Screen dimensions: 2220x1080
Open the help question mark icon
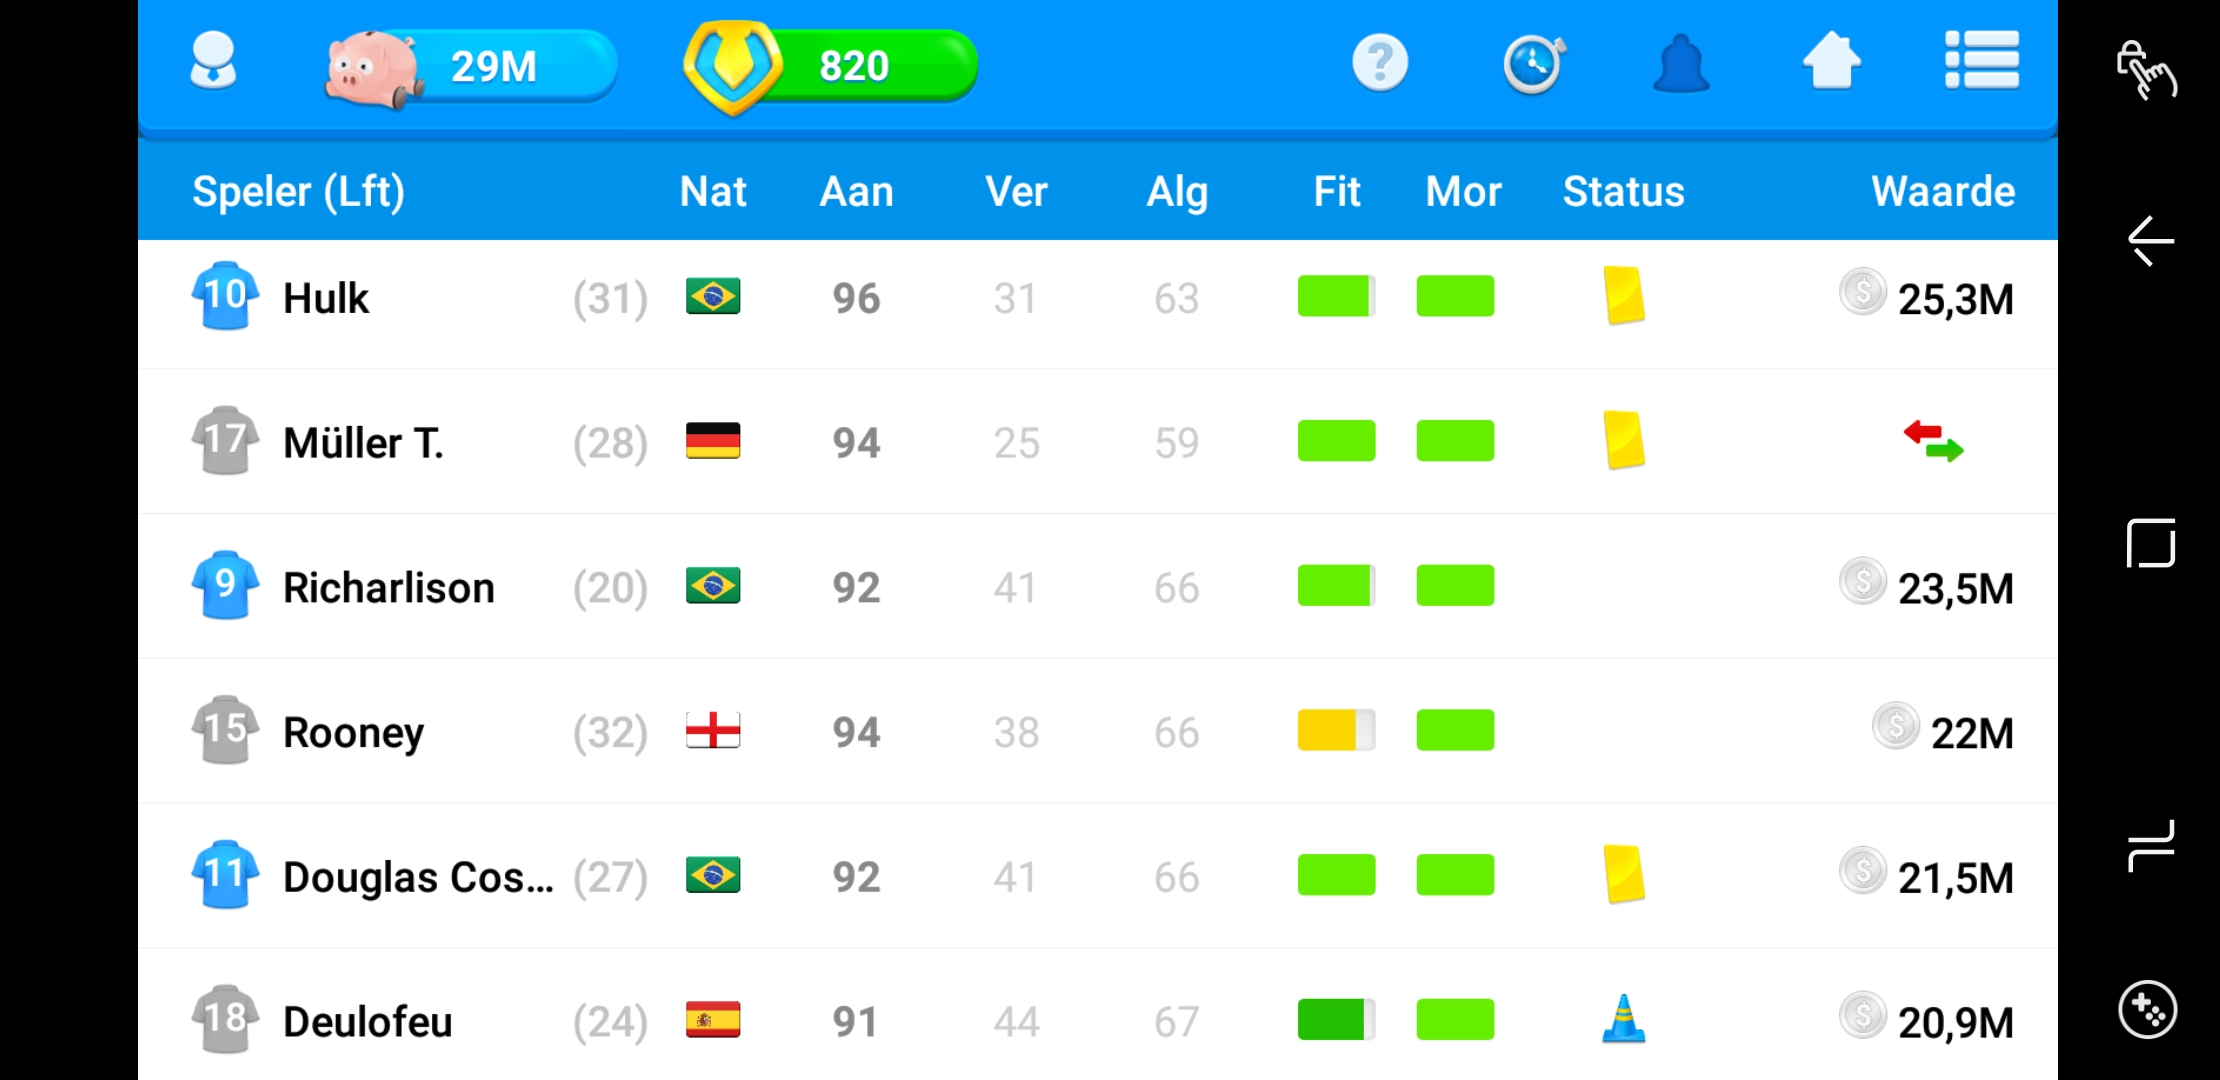1380,63
